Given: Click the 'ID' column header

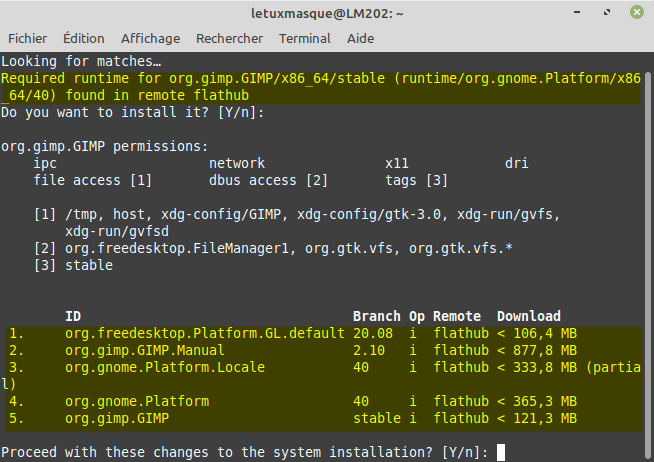Looking at the screenshot, I should click(x=73, y=316).
